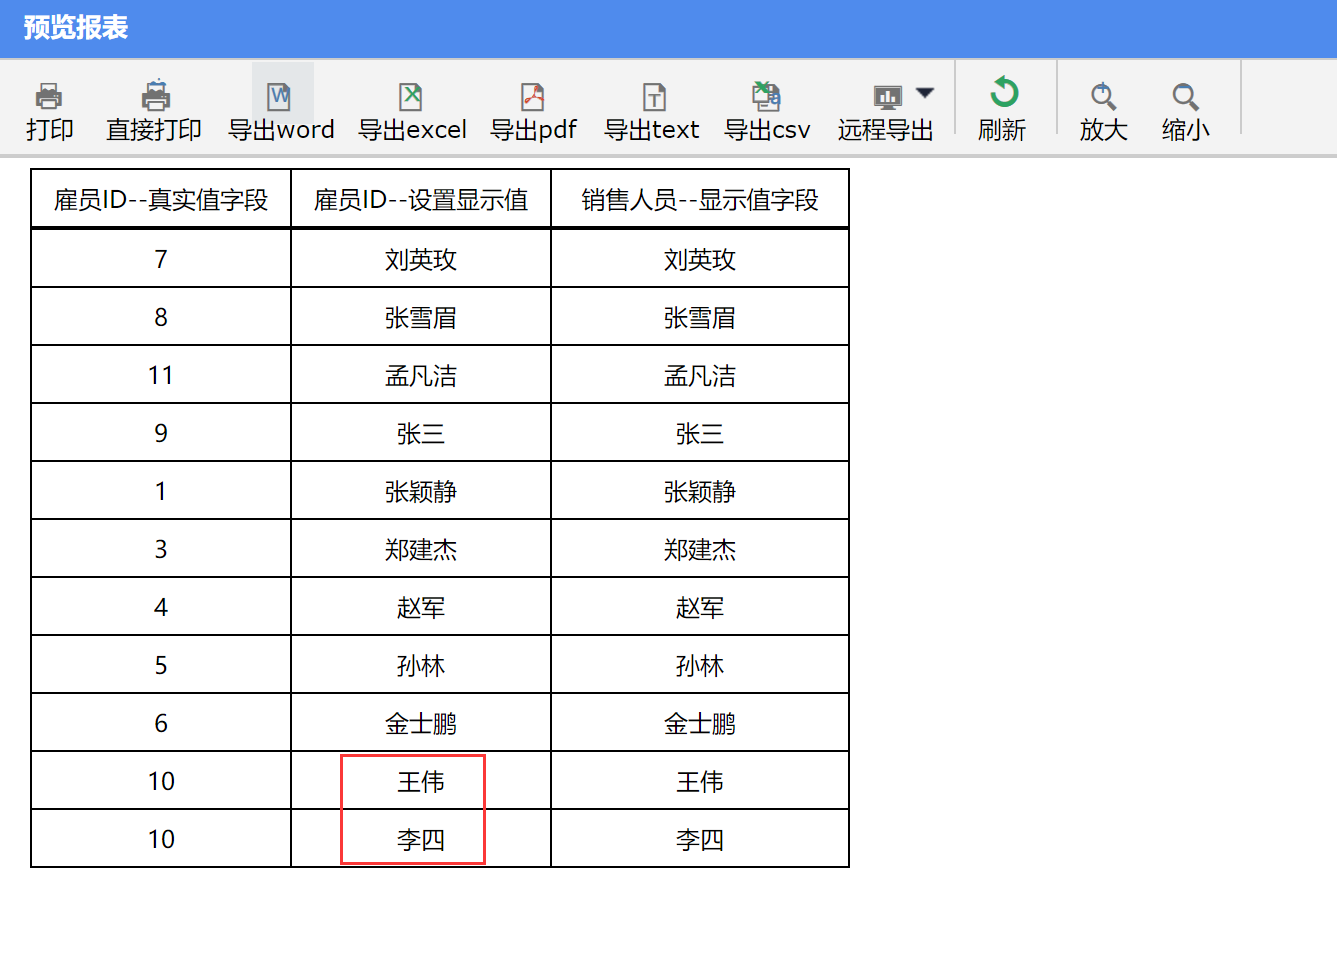Export report using 导出pdf icon
1337x966 pixels.
533,97
